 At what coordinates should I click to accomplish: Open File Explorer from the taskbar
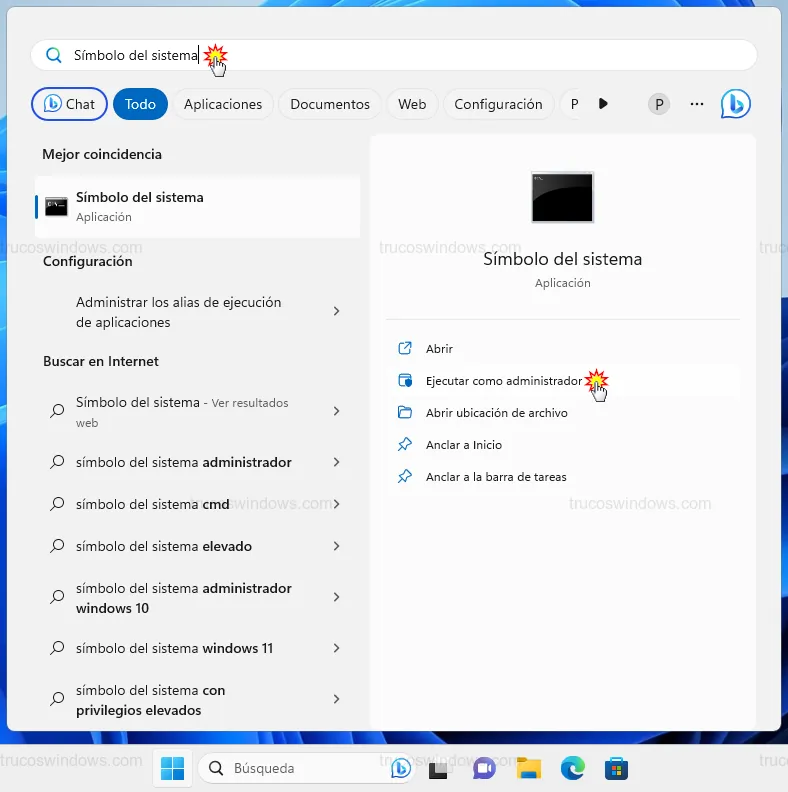pos(528,768)
